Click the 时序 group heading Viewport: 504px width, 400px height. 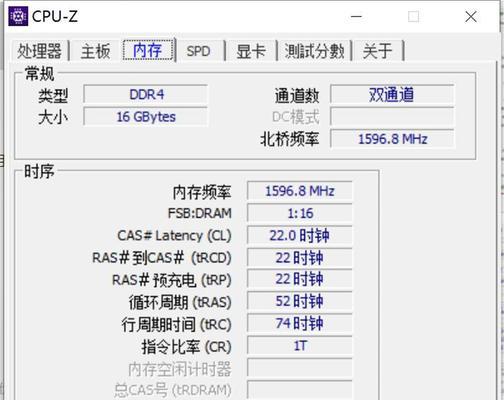39,172
